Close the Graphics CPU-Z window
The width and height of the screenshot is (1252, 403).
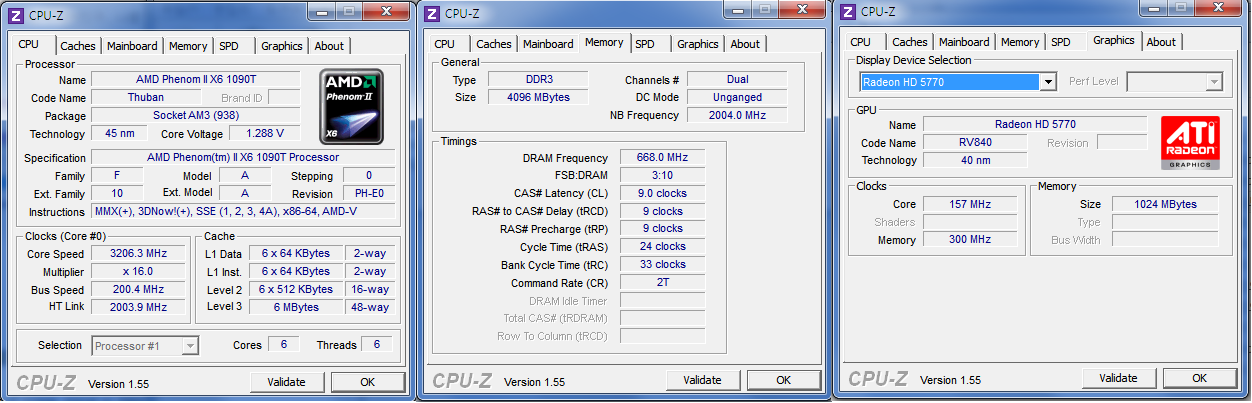tap(1217, 9)
